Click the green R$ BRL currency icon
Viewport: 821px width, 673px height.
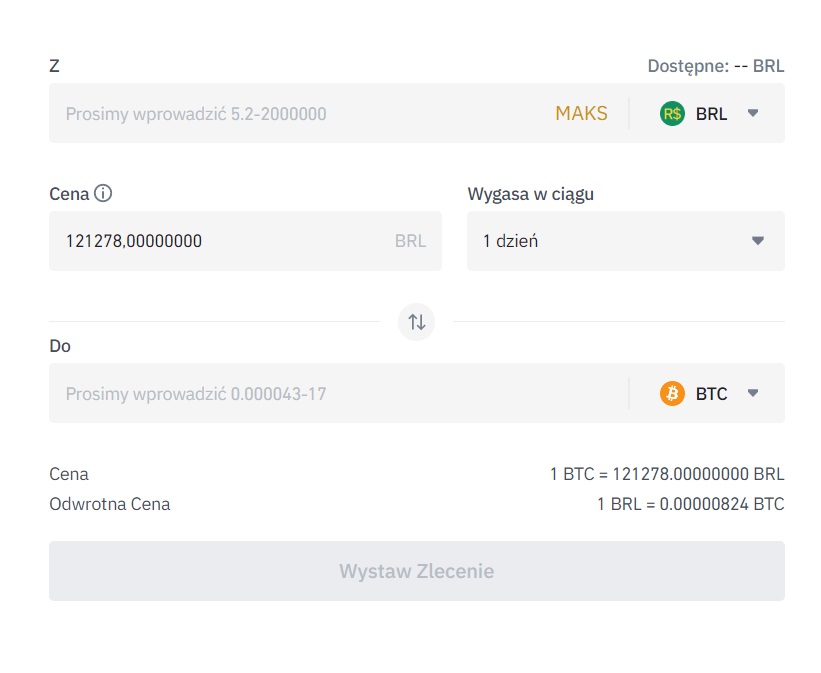672,113
